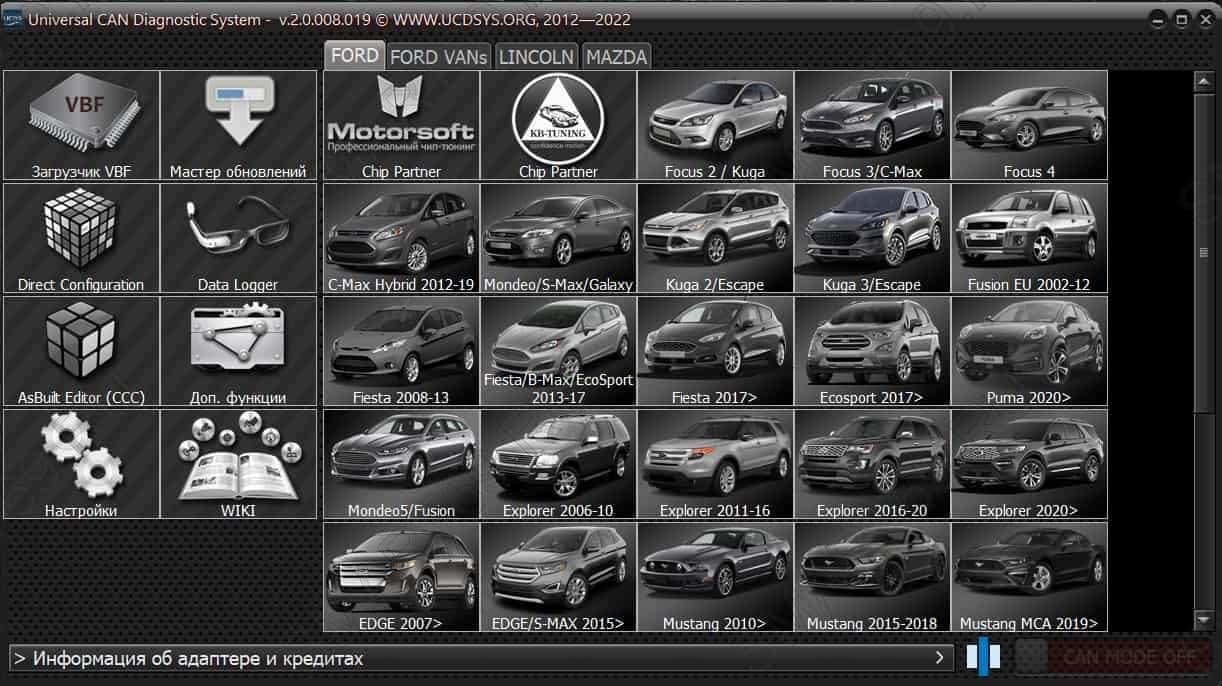Pick the Explorer 2020> model
The height and width of the screenshot is (686, 1222).
click(1029, 464)
